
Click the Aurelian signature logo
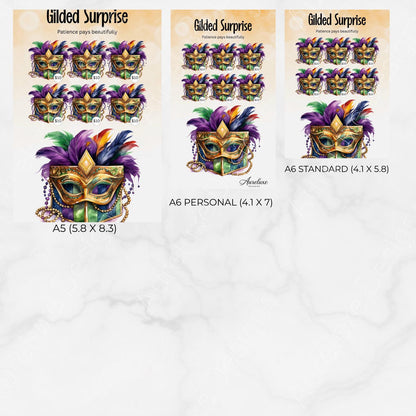(253, 182)
